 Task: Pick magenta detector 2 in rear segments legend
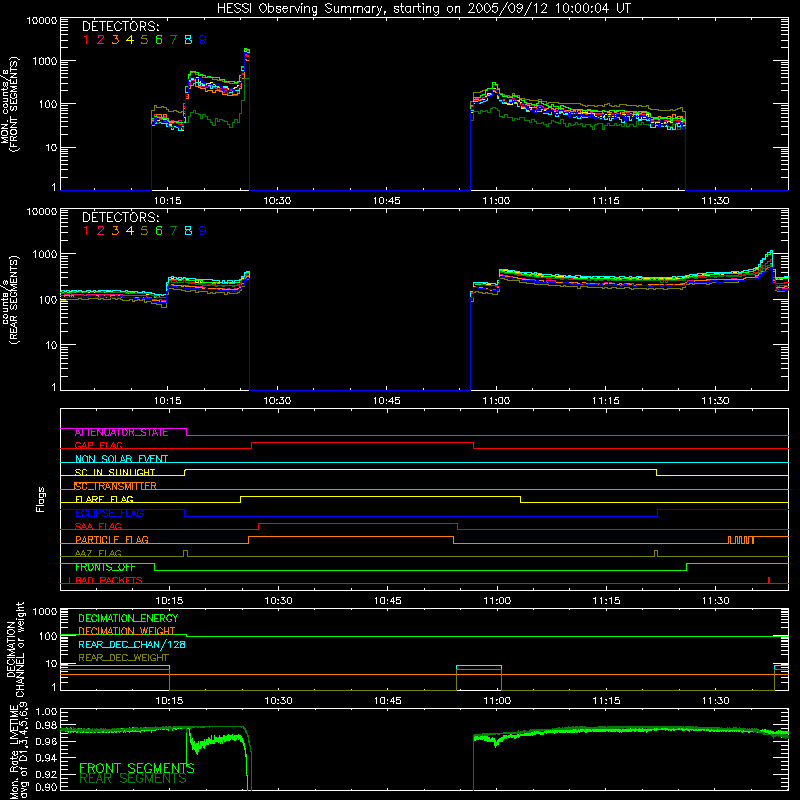[x=101, y=231]
